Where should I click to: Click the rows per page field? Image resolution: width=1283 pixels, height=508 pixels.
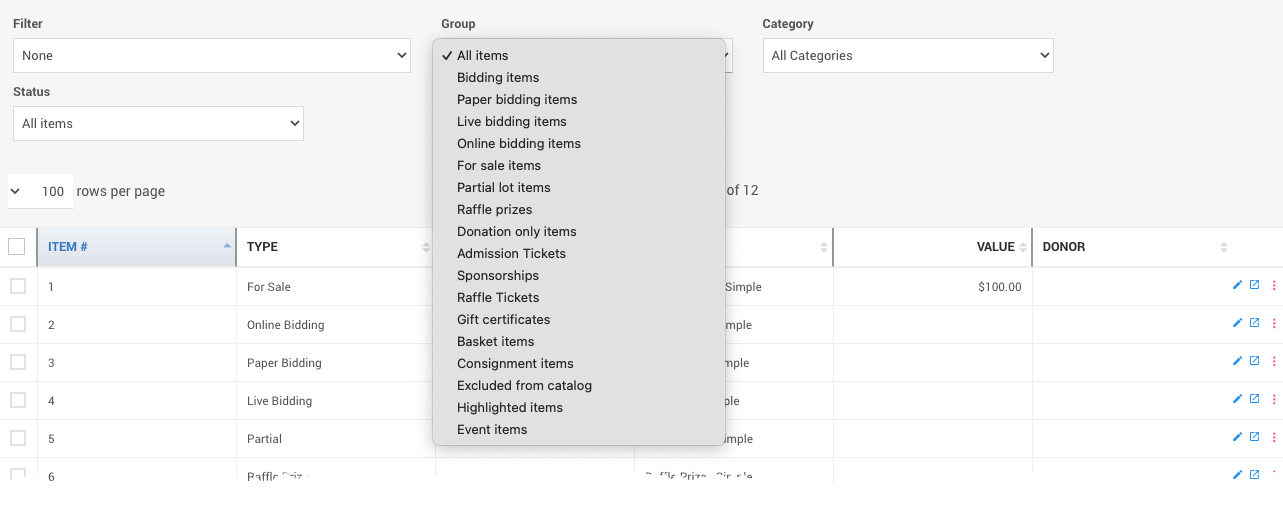52,191
